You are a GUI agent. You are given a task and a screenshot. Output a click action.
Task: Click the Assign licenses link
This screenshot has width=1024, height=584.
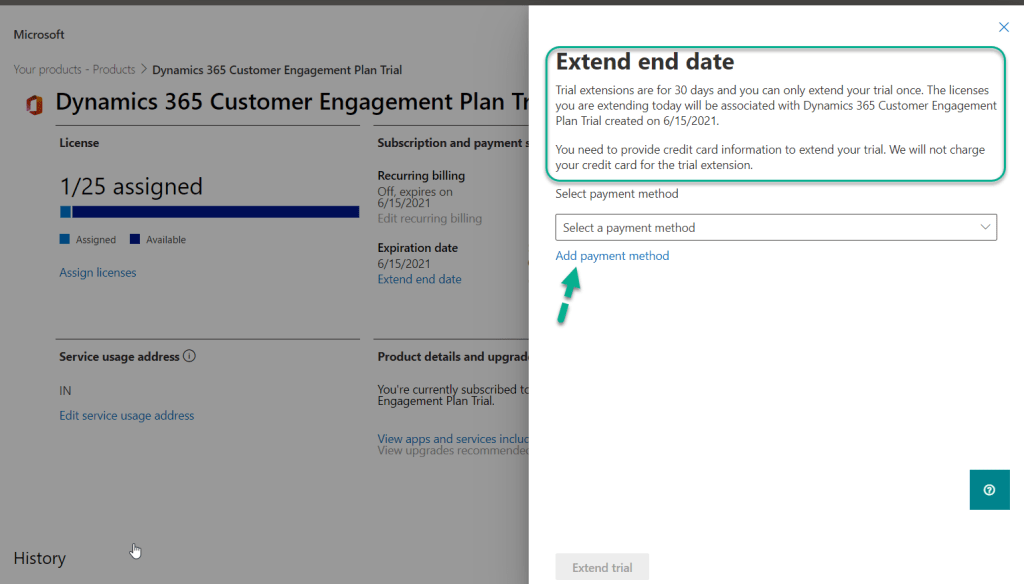(98, 272)
